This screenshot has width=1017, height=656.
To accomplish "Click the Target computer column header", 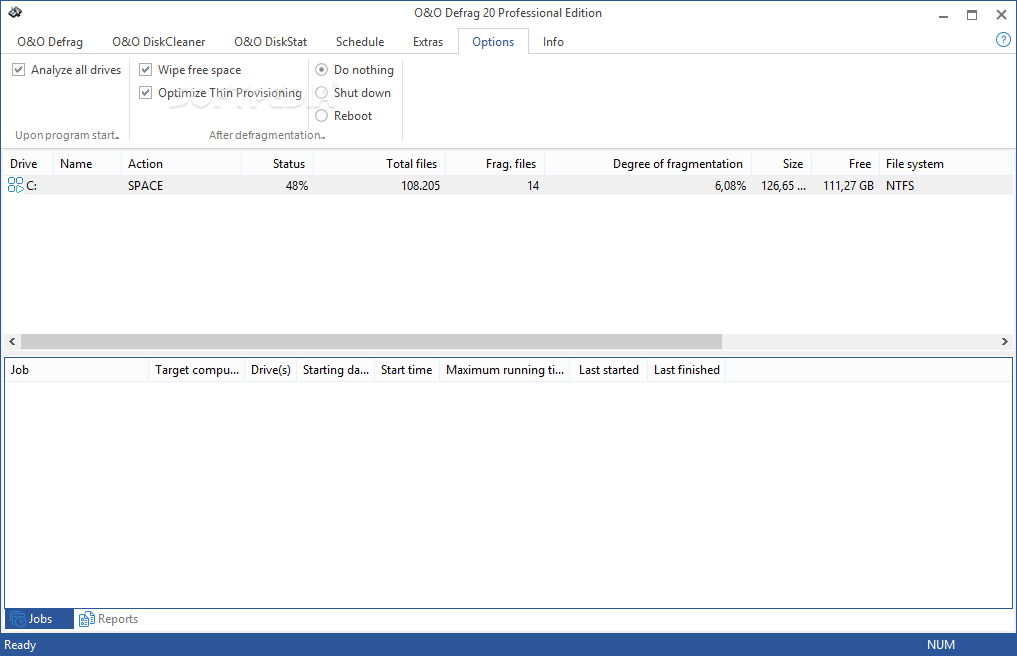I will 197,370.
